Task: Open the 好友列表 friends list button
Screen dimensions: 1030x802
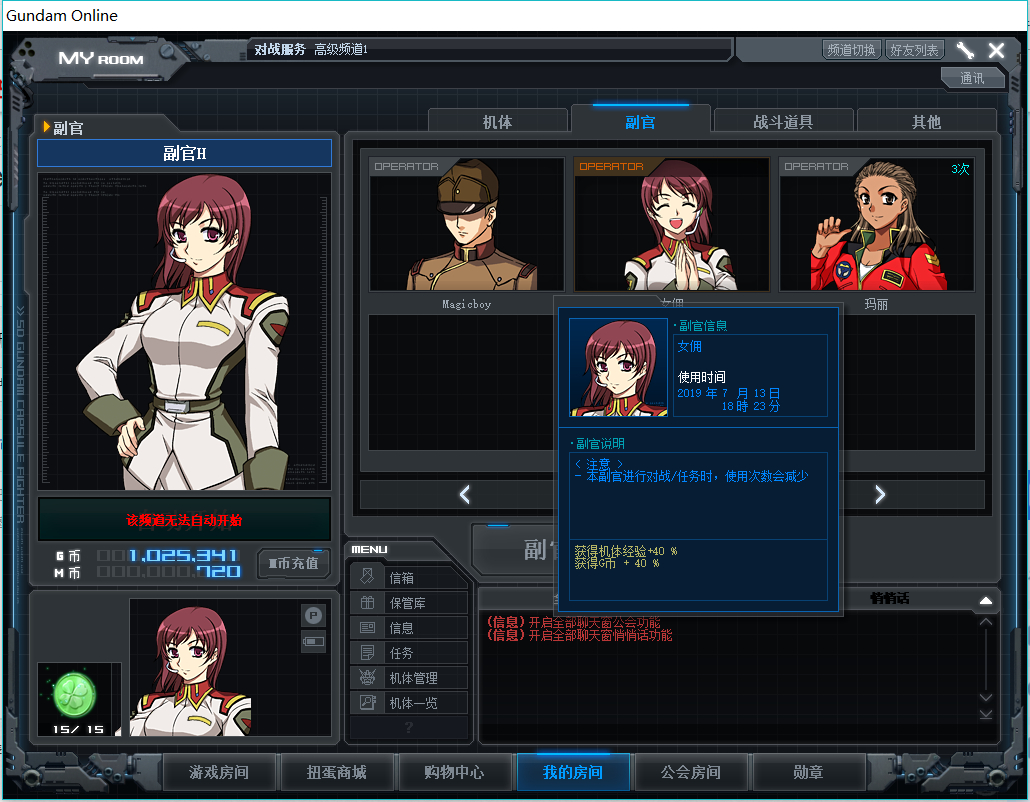Action: 914,50
